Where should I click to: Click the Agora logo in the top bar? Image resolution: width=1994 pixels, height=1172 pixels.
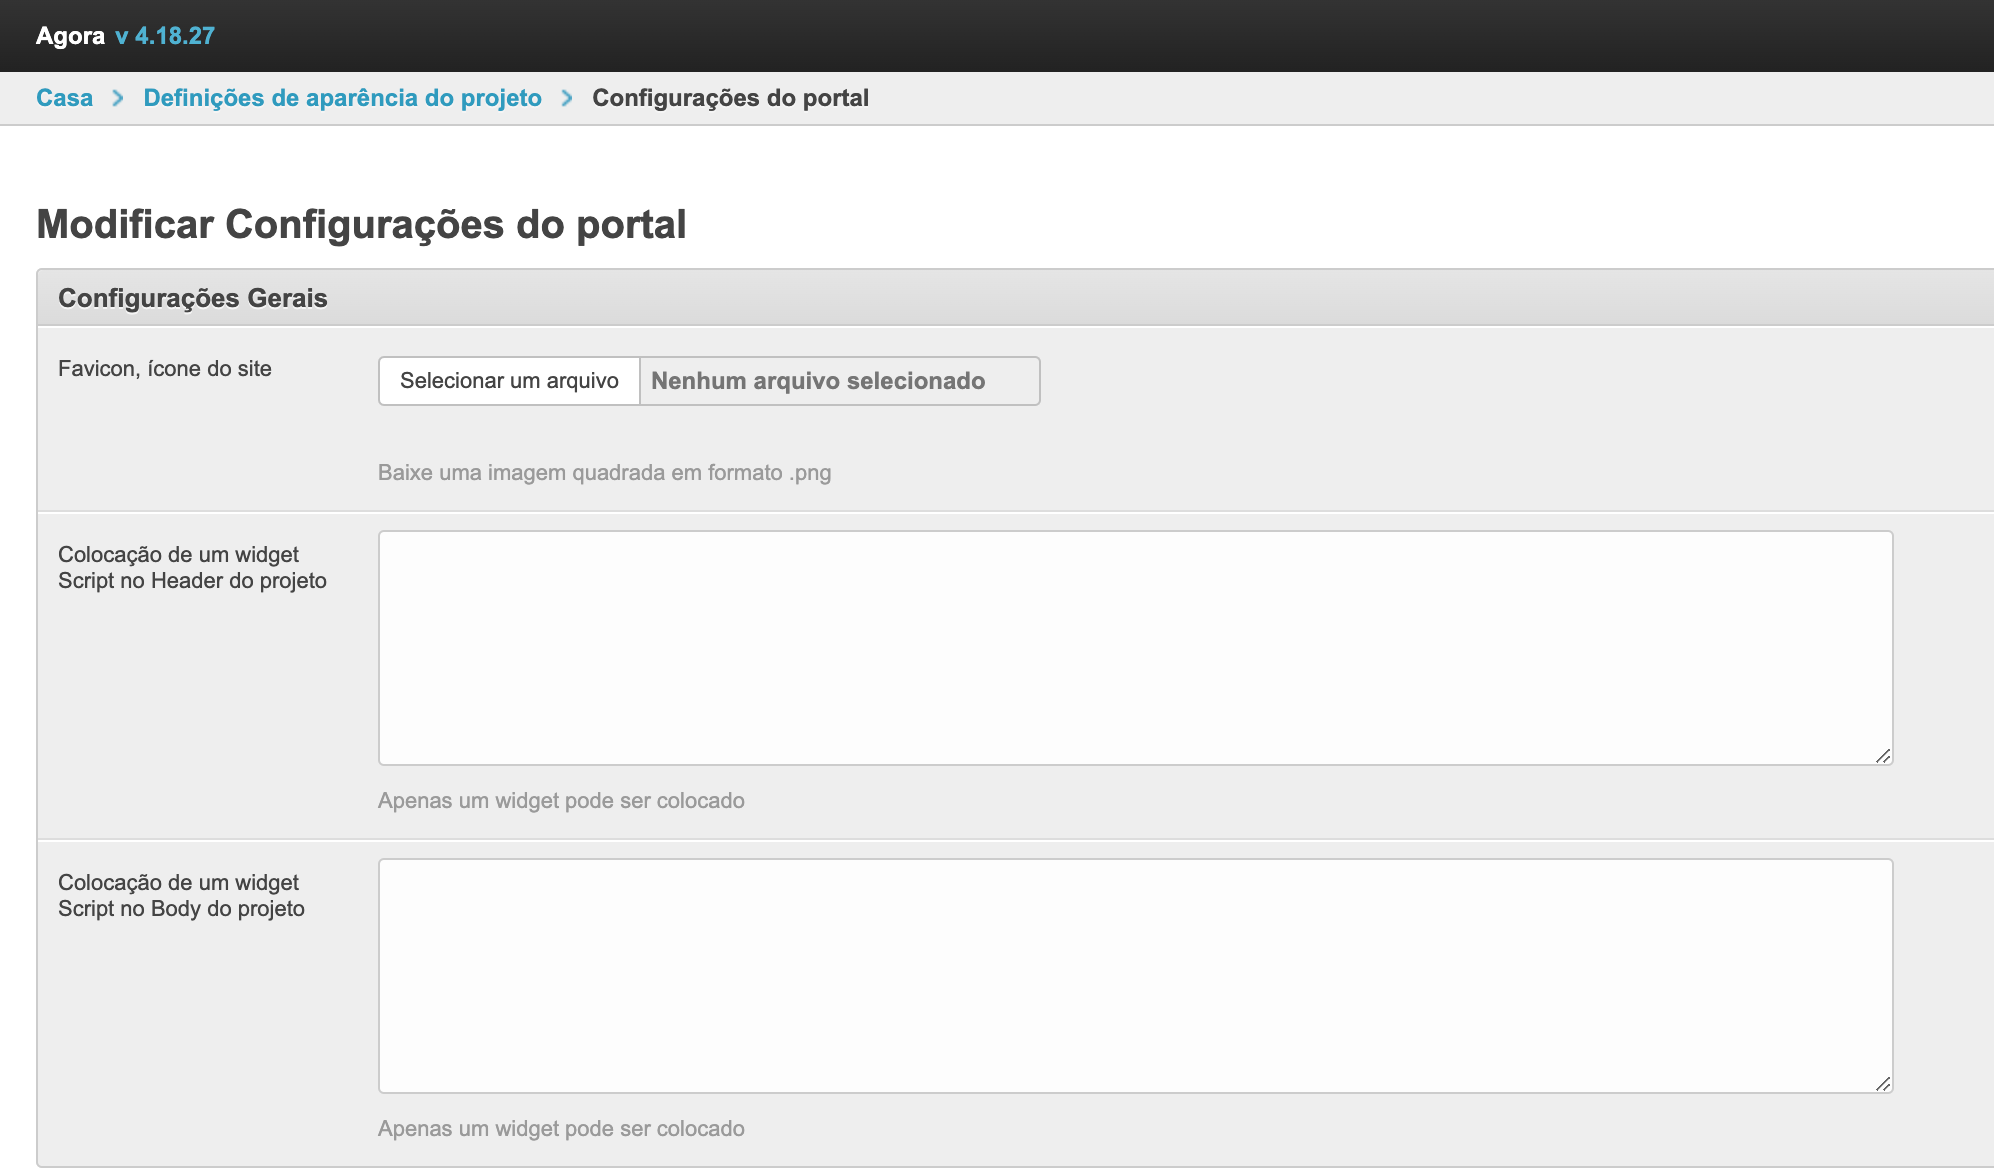(x=70, y=36)
